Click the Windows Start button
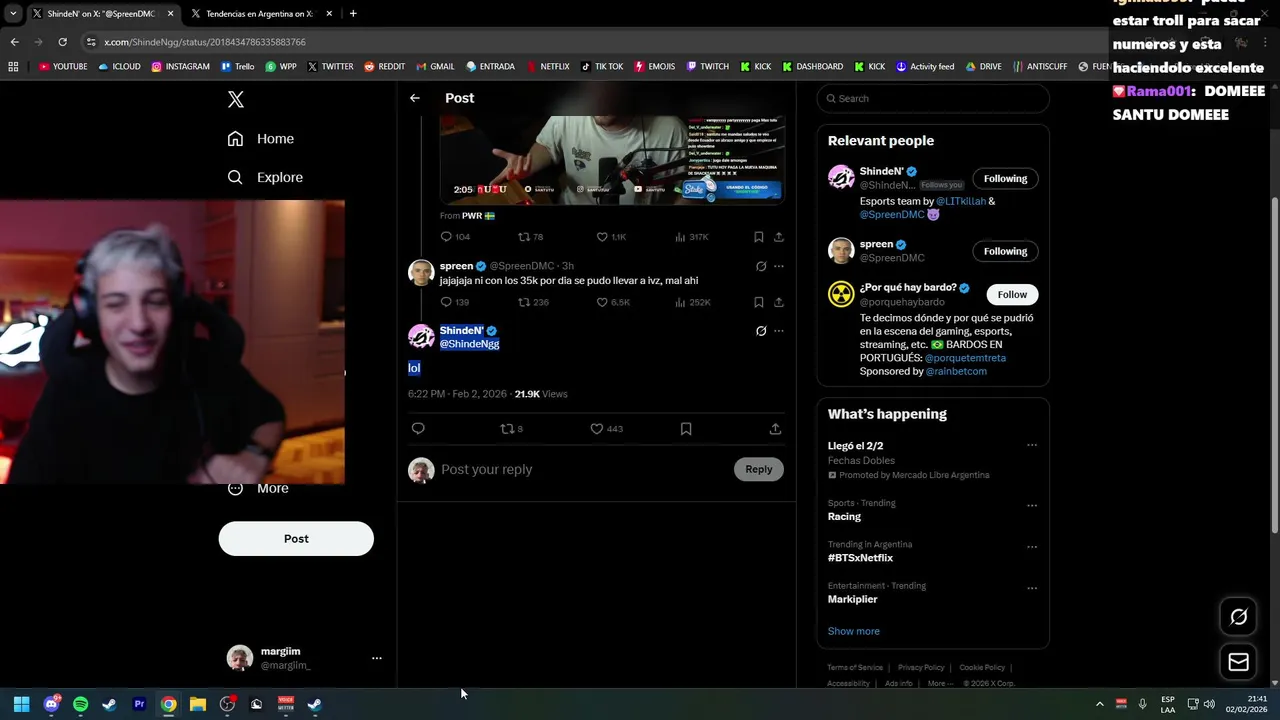1280x720 pixels. 21,704
